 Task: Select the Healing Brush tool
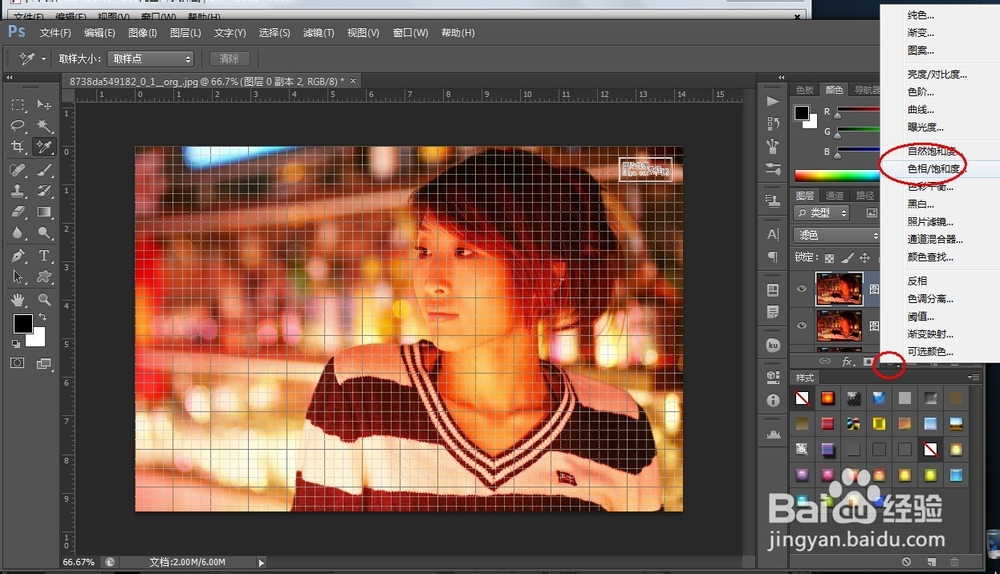[18, 170]
